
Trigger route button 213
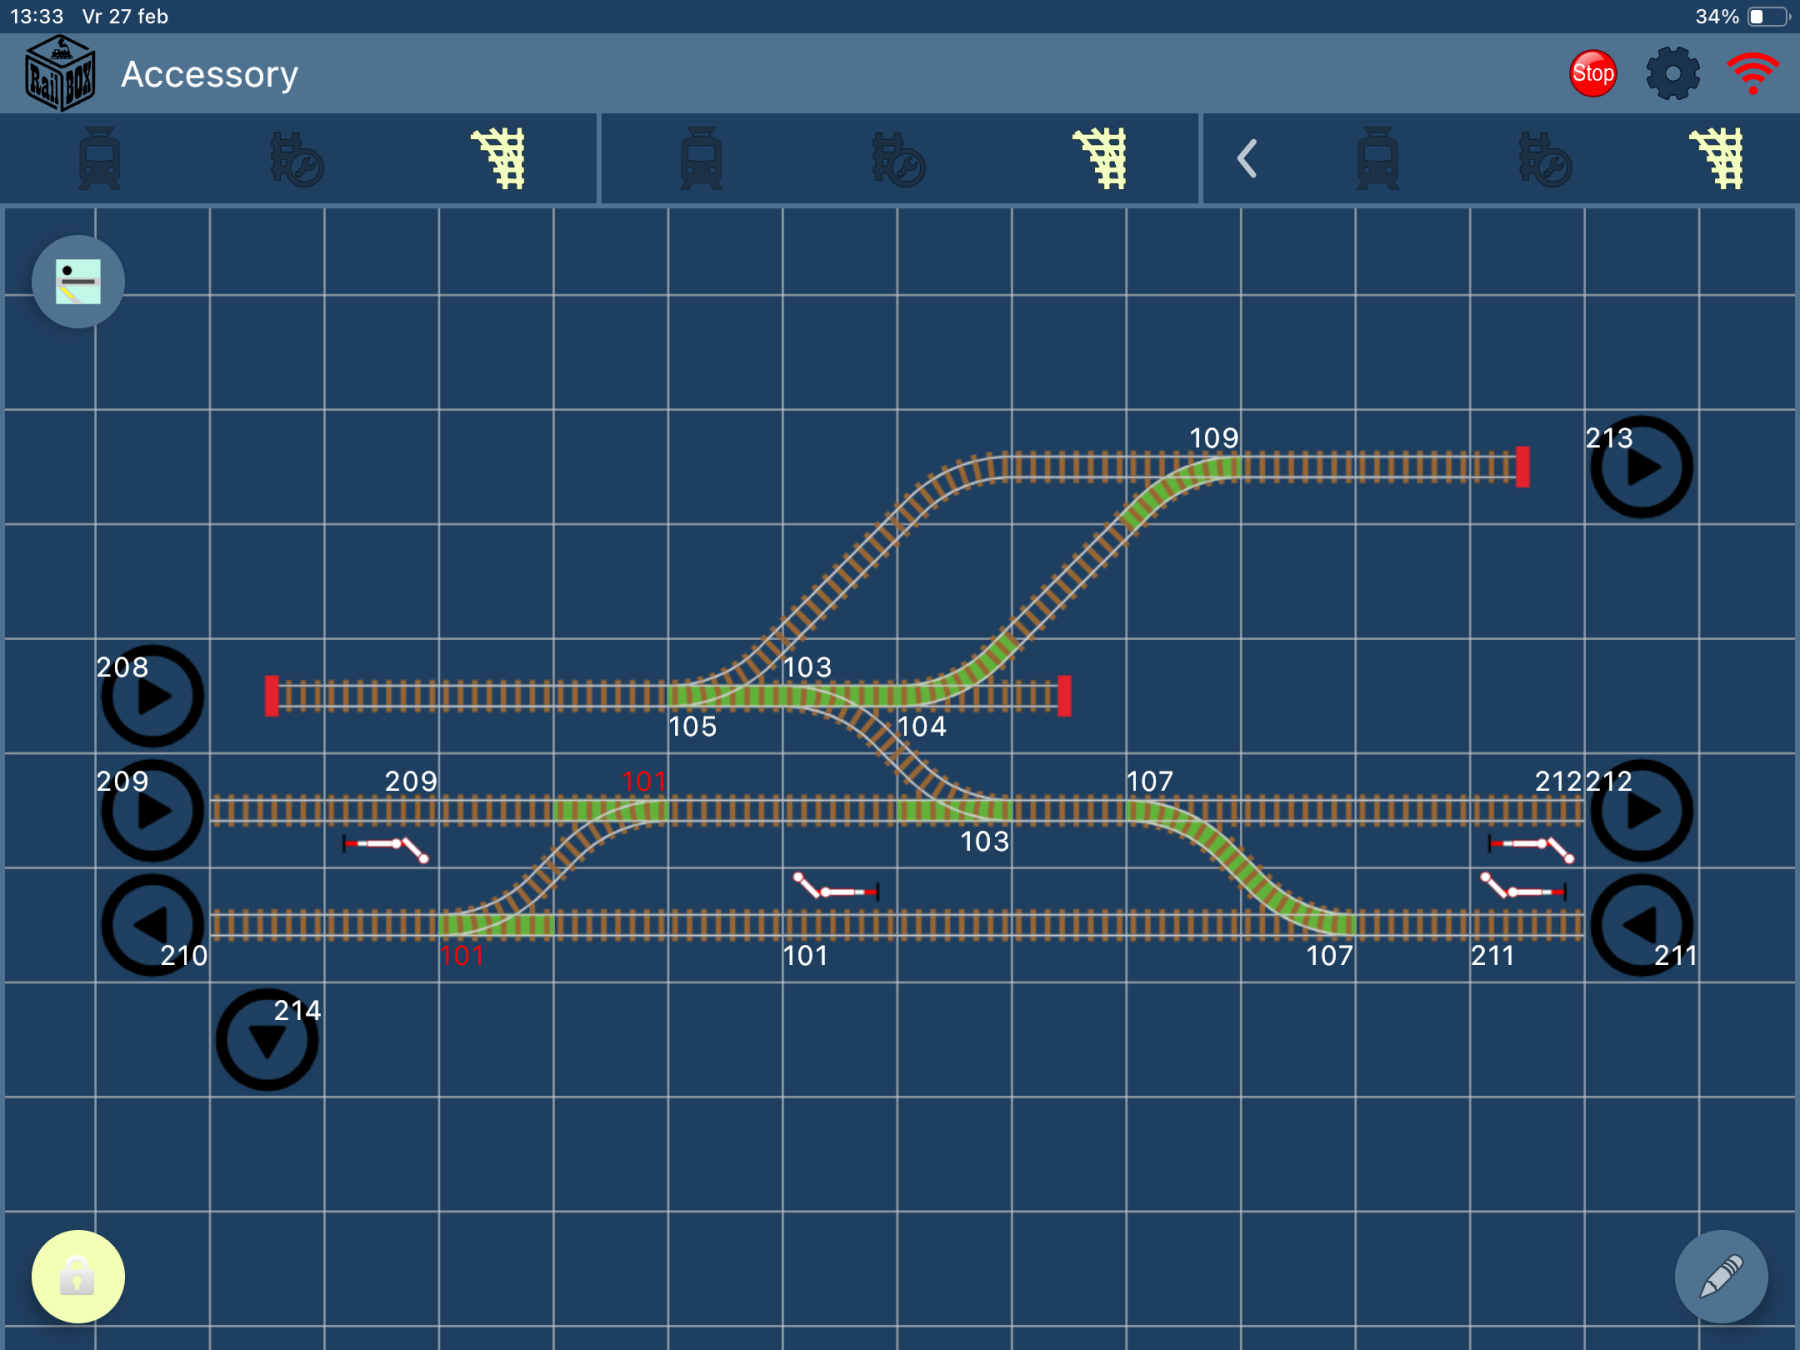(1641, 467)
